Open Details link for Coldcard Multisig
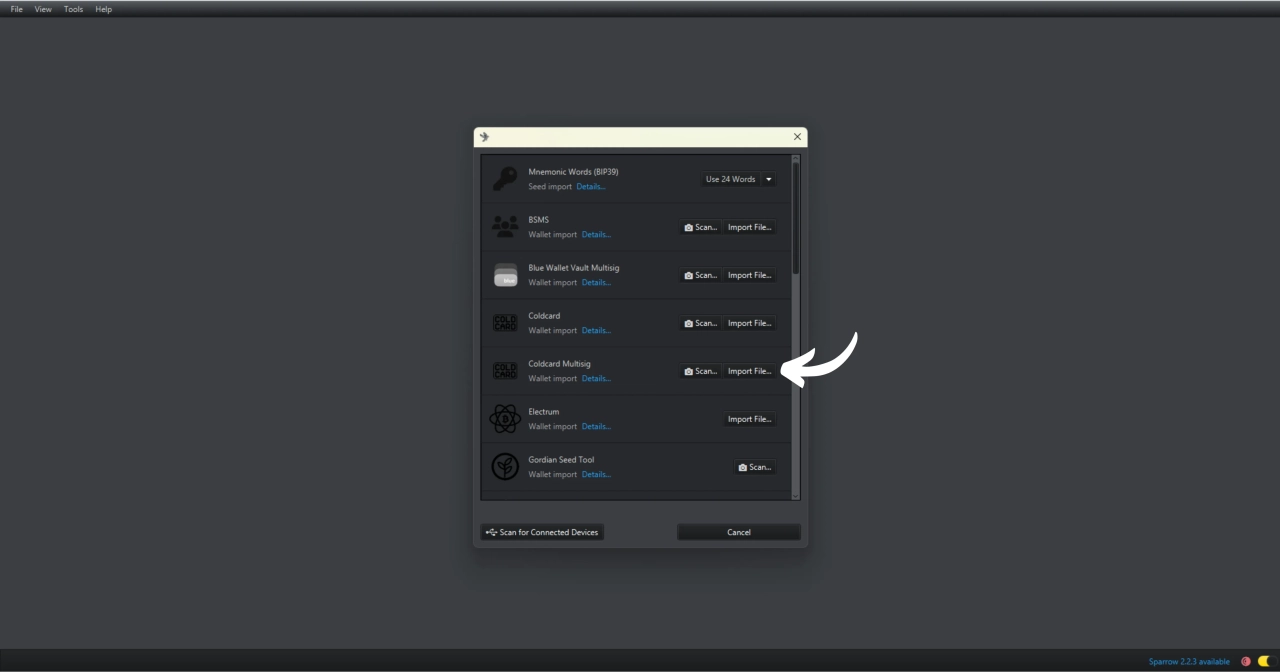The height and width of the screenshot is (672, 1280). (x=596, y=379)
